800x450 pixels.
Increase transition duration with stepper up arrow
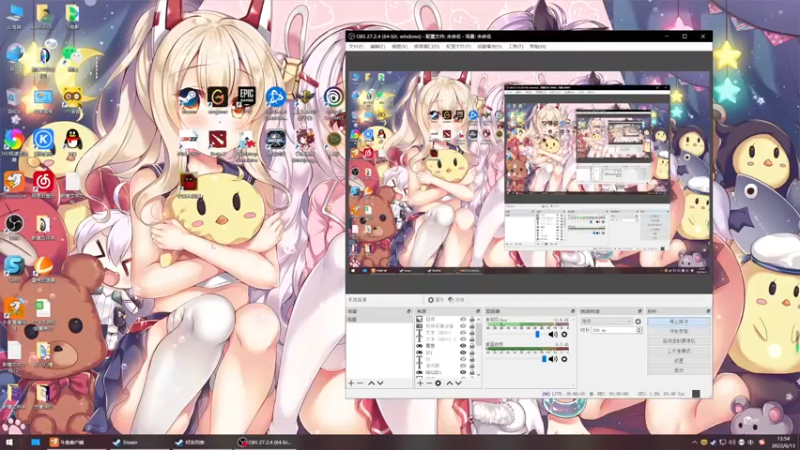tap(639, 329)
